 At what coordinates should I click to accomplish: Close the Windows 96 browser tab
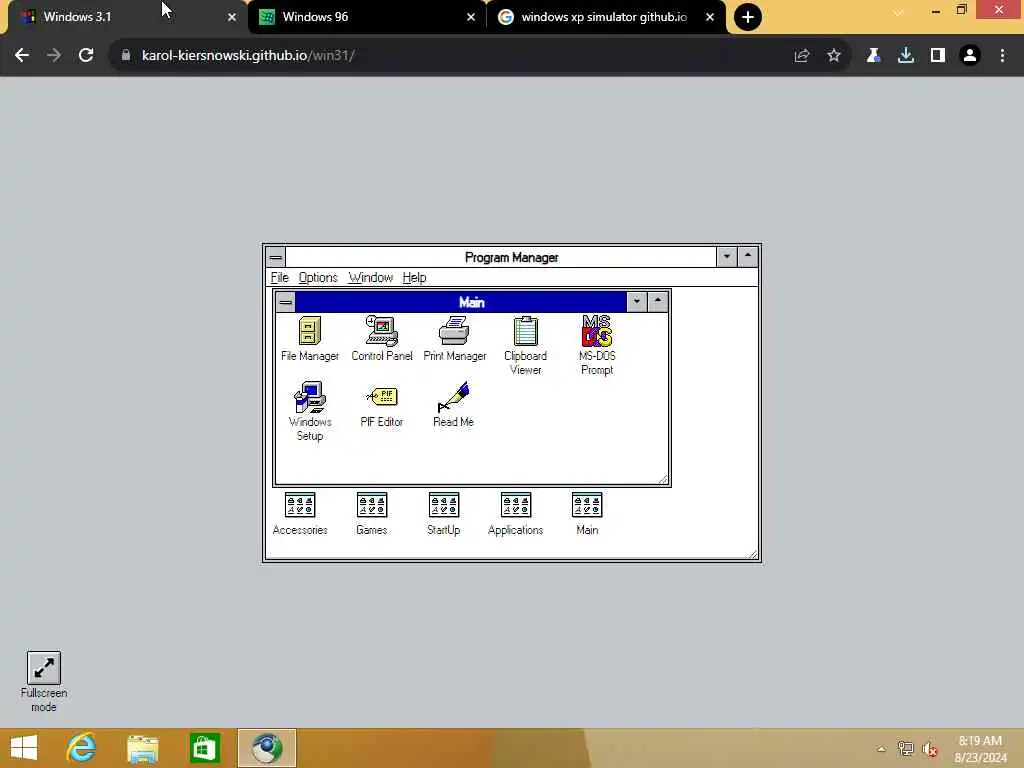tap(471, 18)
